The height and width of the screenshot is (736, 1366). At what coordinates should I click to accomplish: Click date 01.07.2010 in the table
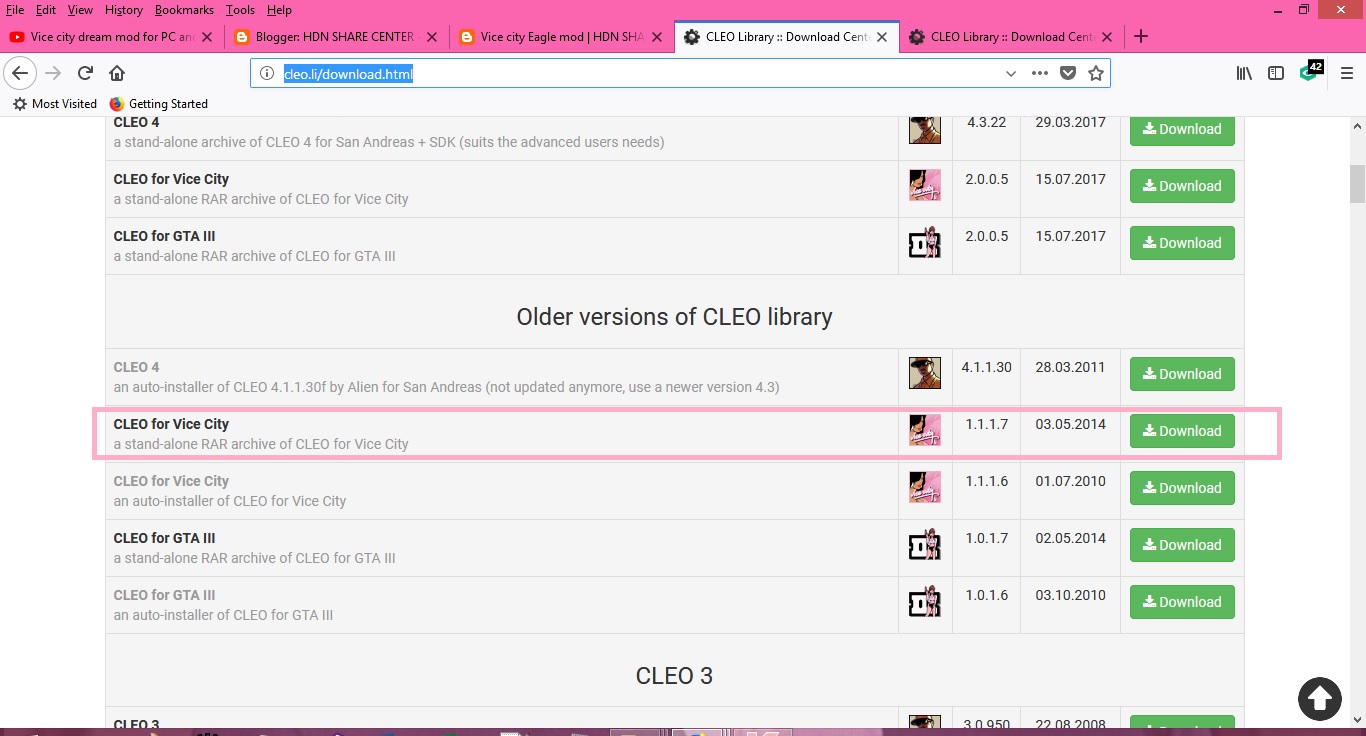point(1070,481)
